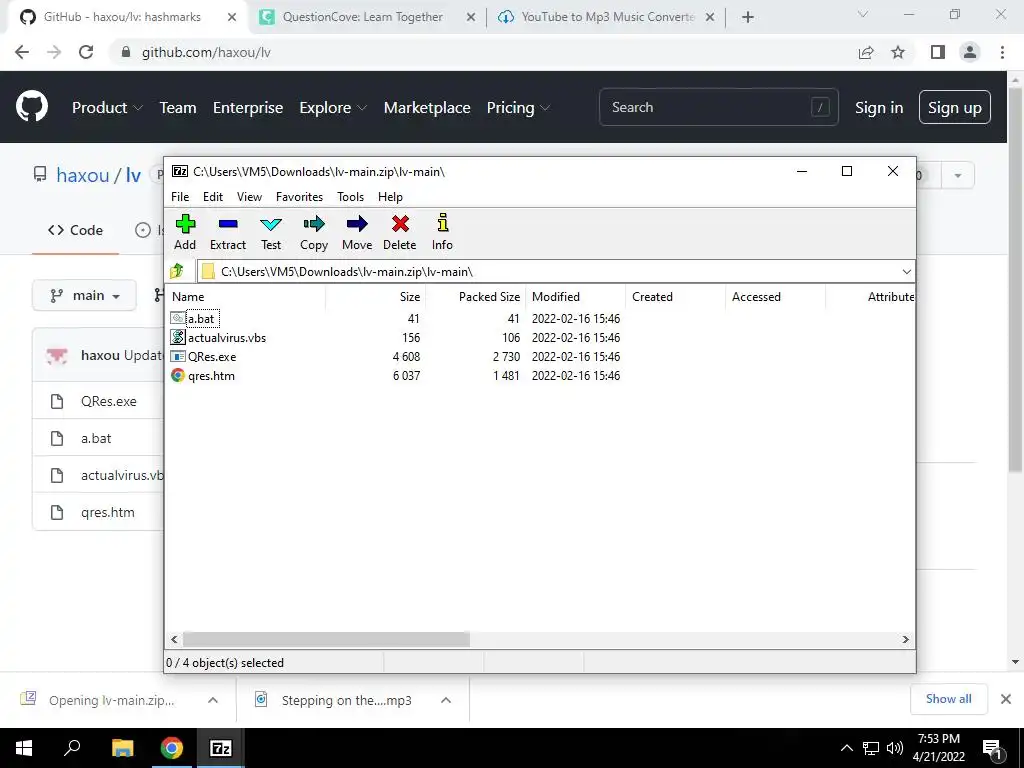
Task: Open the Favorites menu
Action: pyautogui.click(x=300, y=197)
